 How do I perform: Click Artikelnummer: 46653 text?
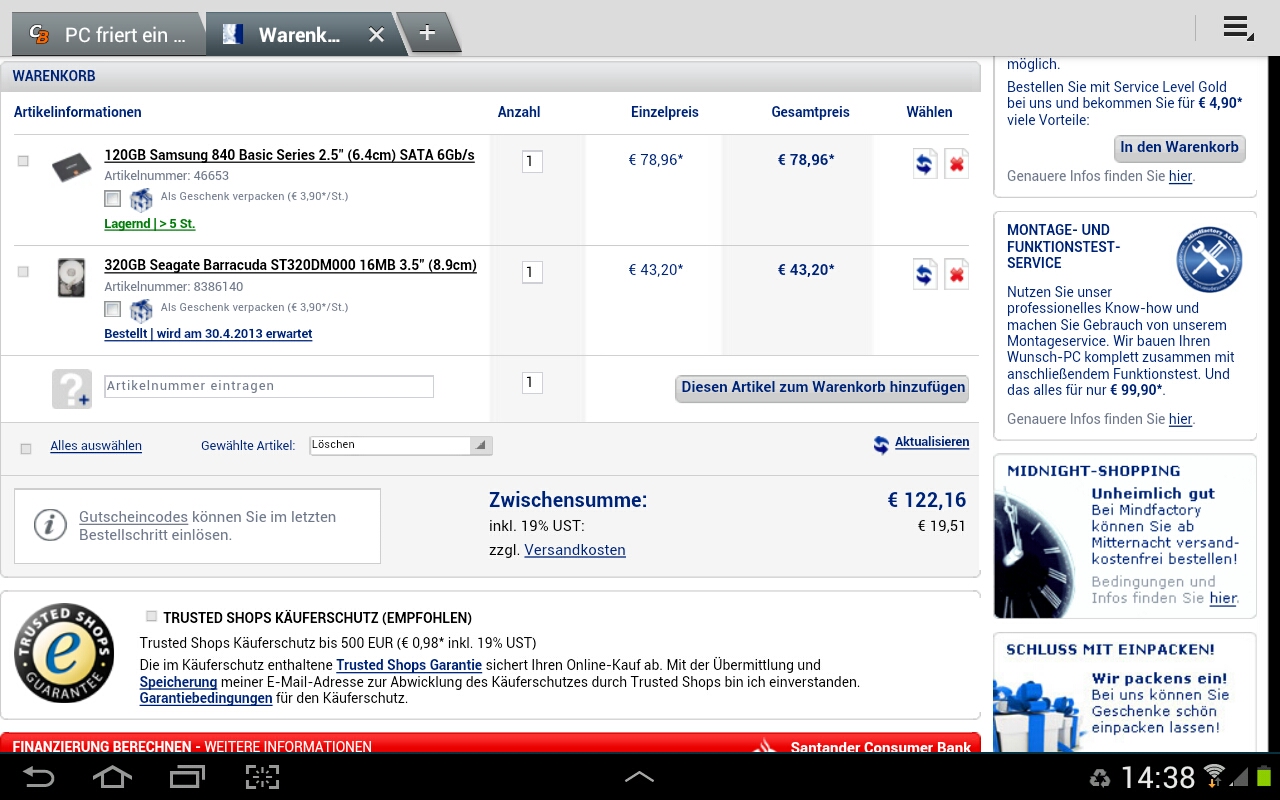pyautogui.click(x=167, y=176)
